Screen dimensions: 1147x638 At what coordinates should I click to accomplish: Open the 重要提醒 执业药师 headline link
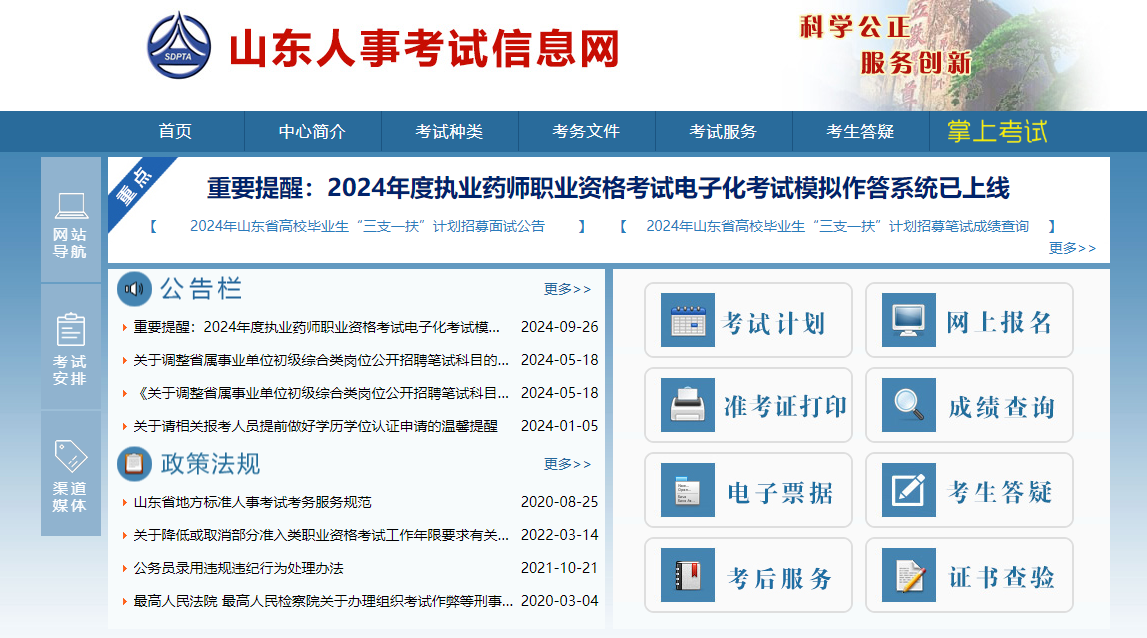[608, 188]
